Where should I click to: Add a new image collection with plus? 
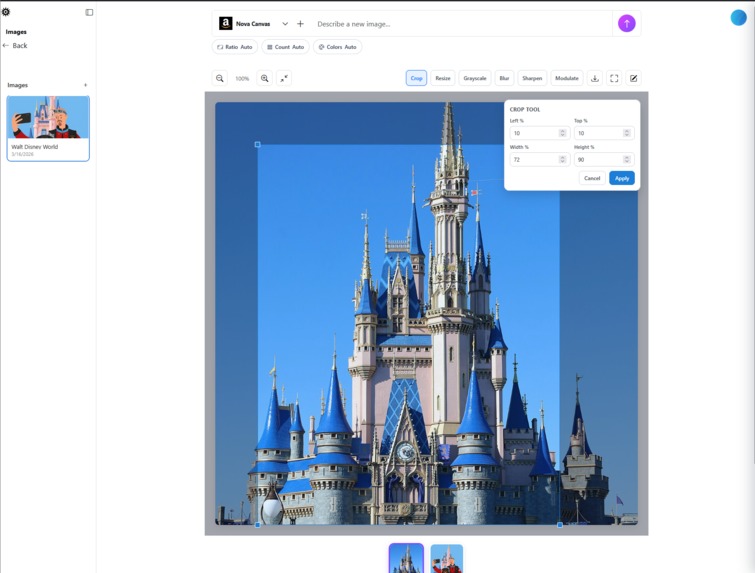pos(85,85)
